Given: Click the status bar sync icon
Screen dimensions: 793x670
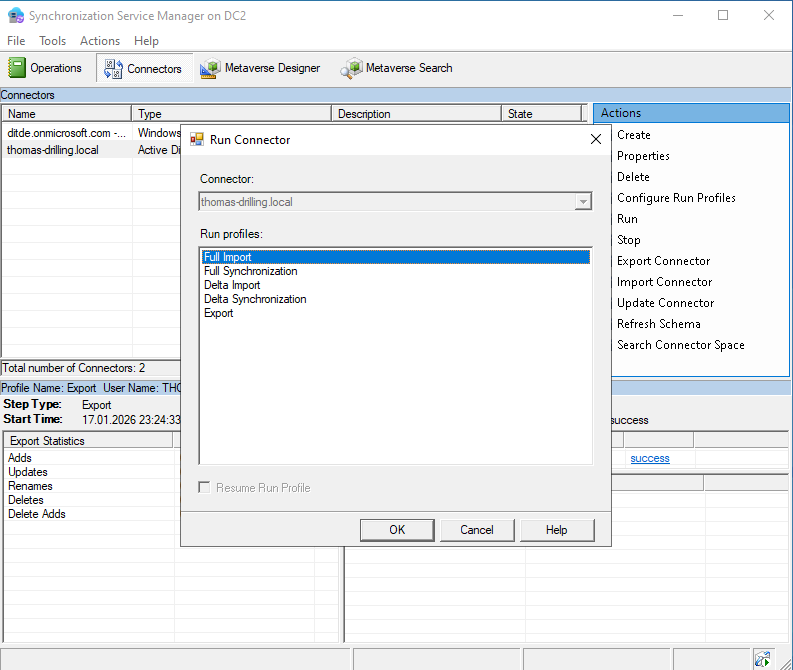Looking at the screenshot, I should point(762,659).
